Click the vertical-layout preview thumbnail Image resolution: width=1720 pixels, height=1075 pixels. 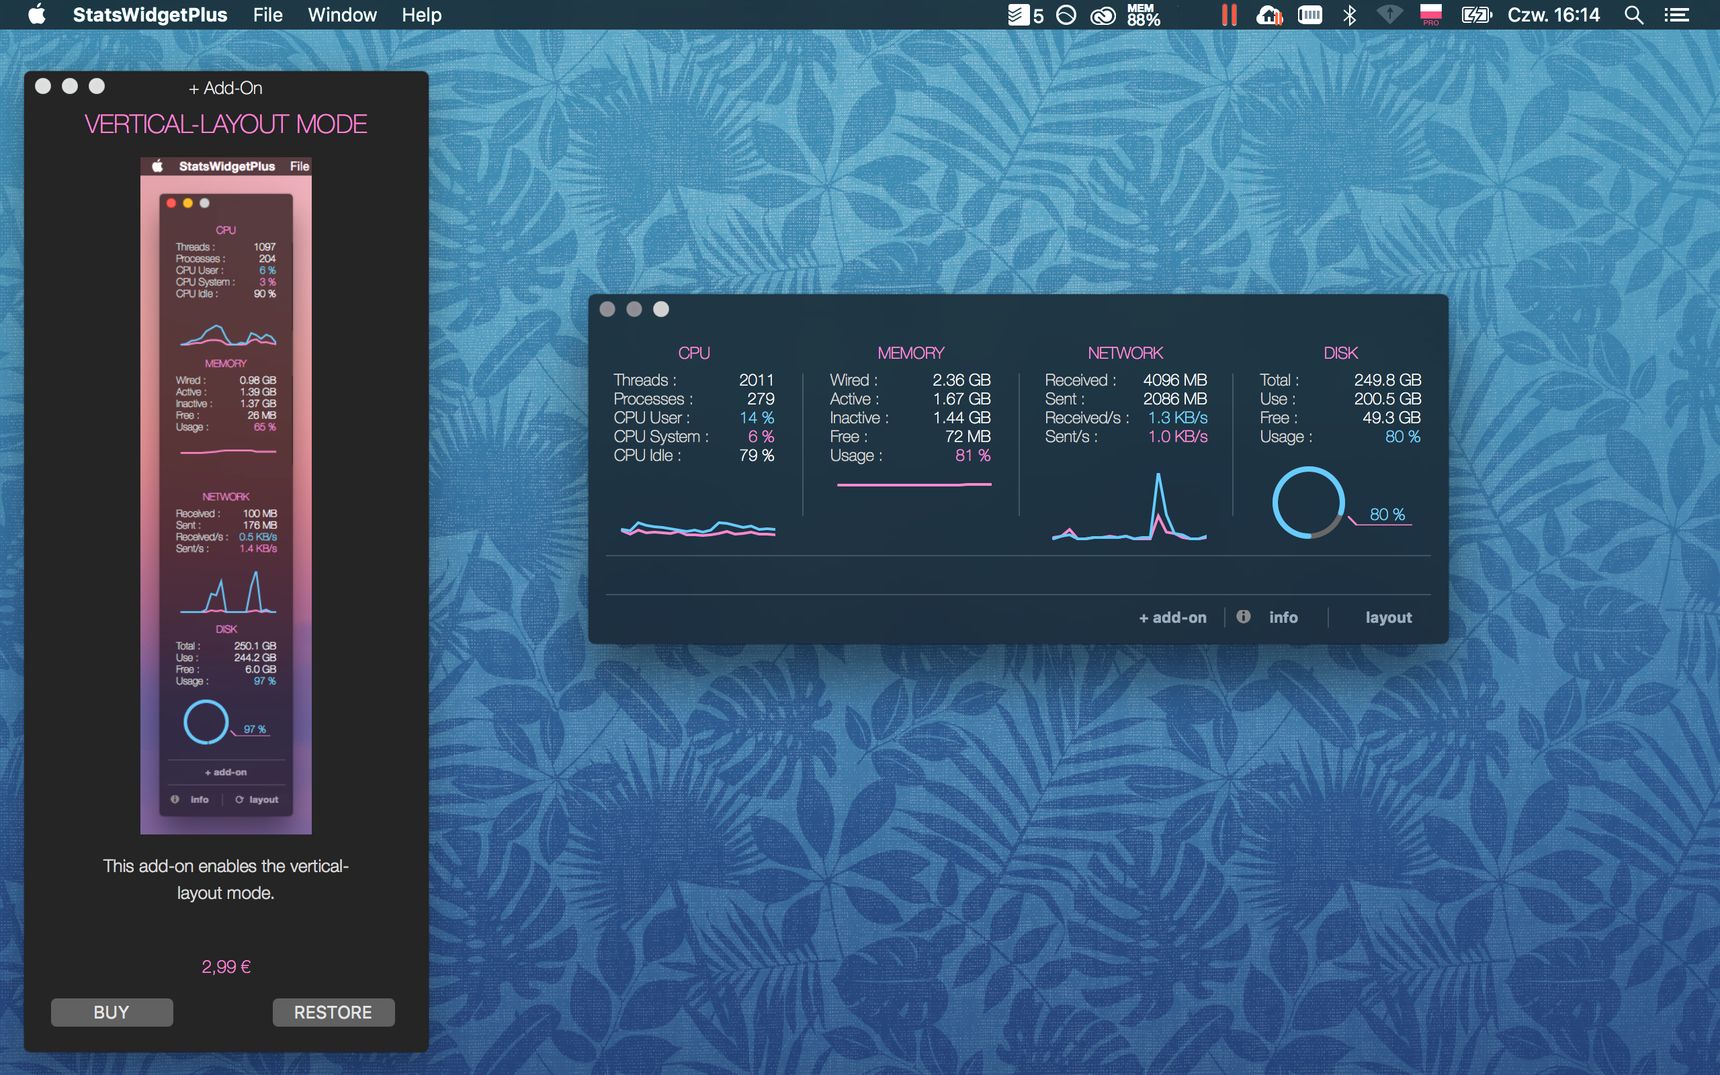pos(226,495)
